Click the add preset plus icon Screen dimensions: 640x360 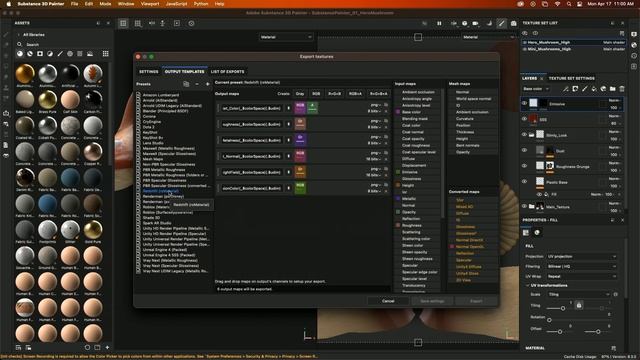tap(207, 84)
